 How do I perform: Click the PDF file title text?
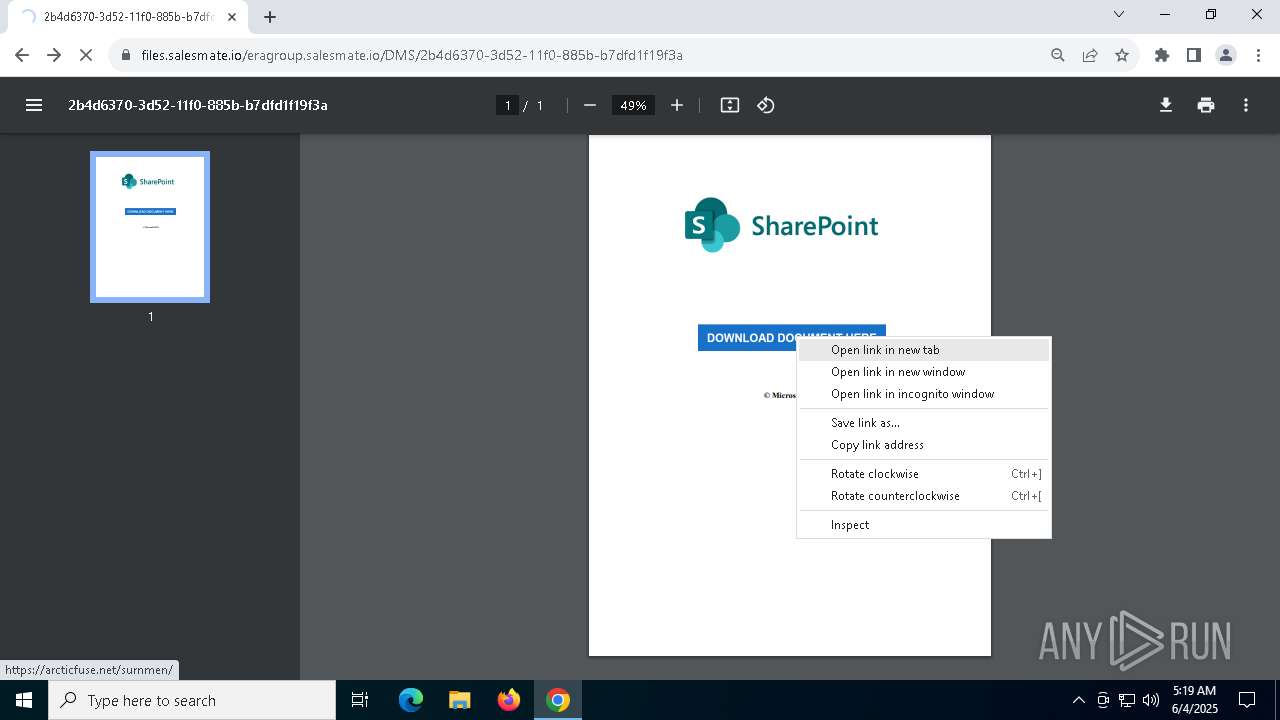click(x=198, y=105)
